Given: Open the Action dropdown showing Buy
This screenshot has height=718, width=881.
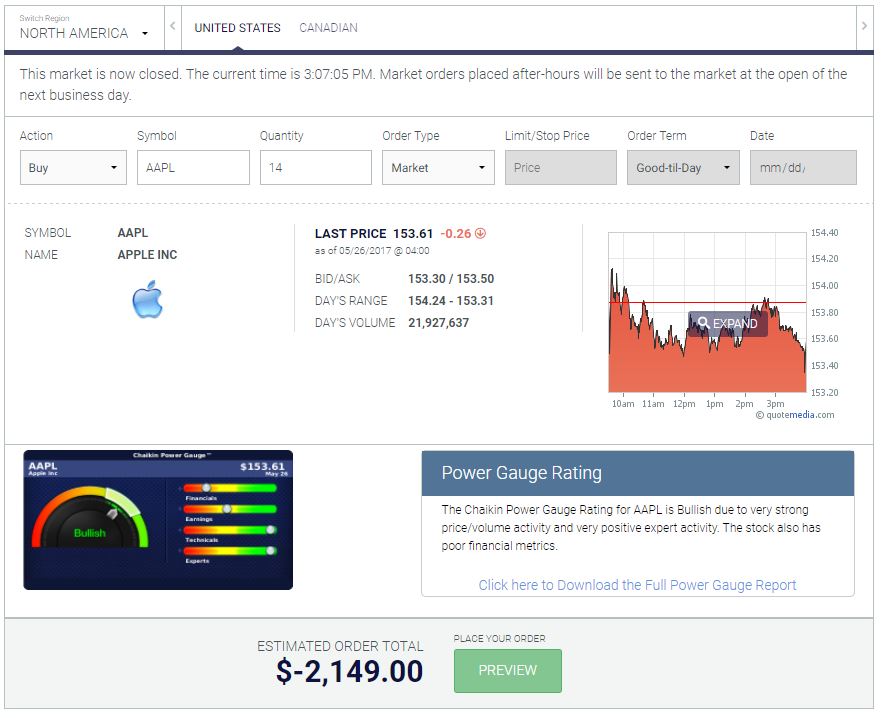Looking at the screenshot, I should tap(73, 167).
